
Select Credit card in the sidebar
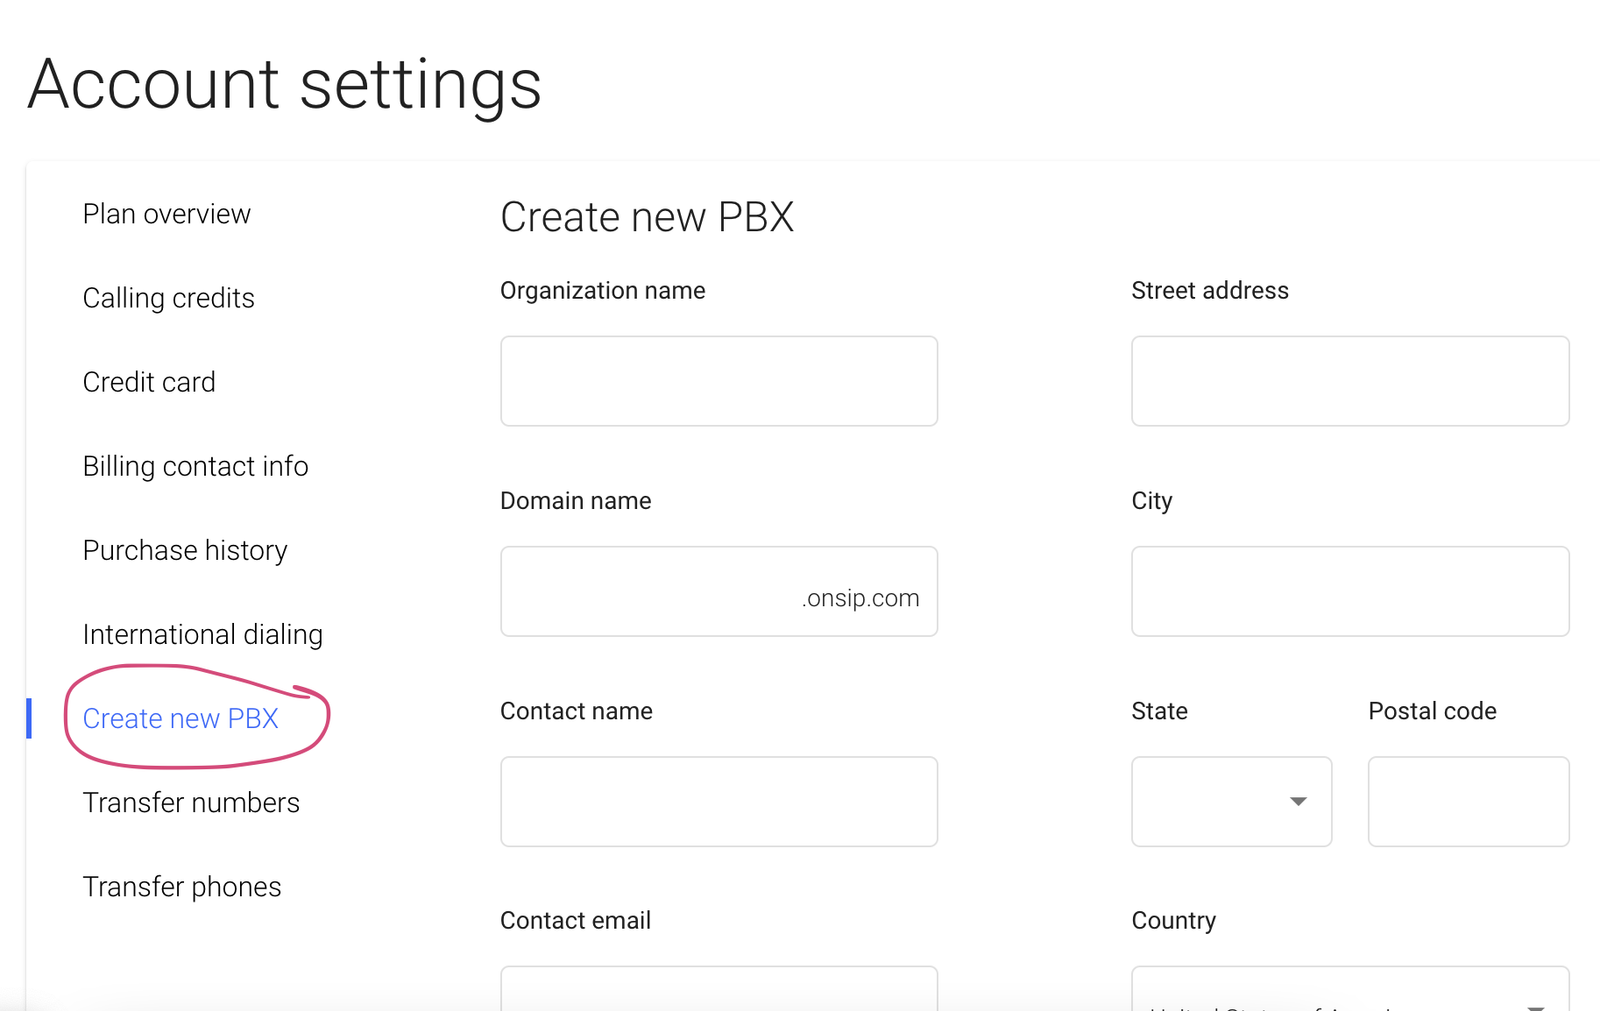149,382
